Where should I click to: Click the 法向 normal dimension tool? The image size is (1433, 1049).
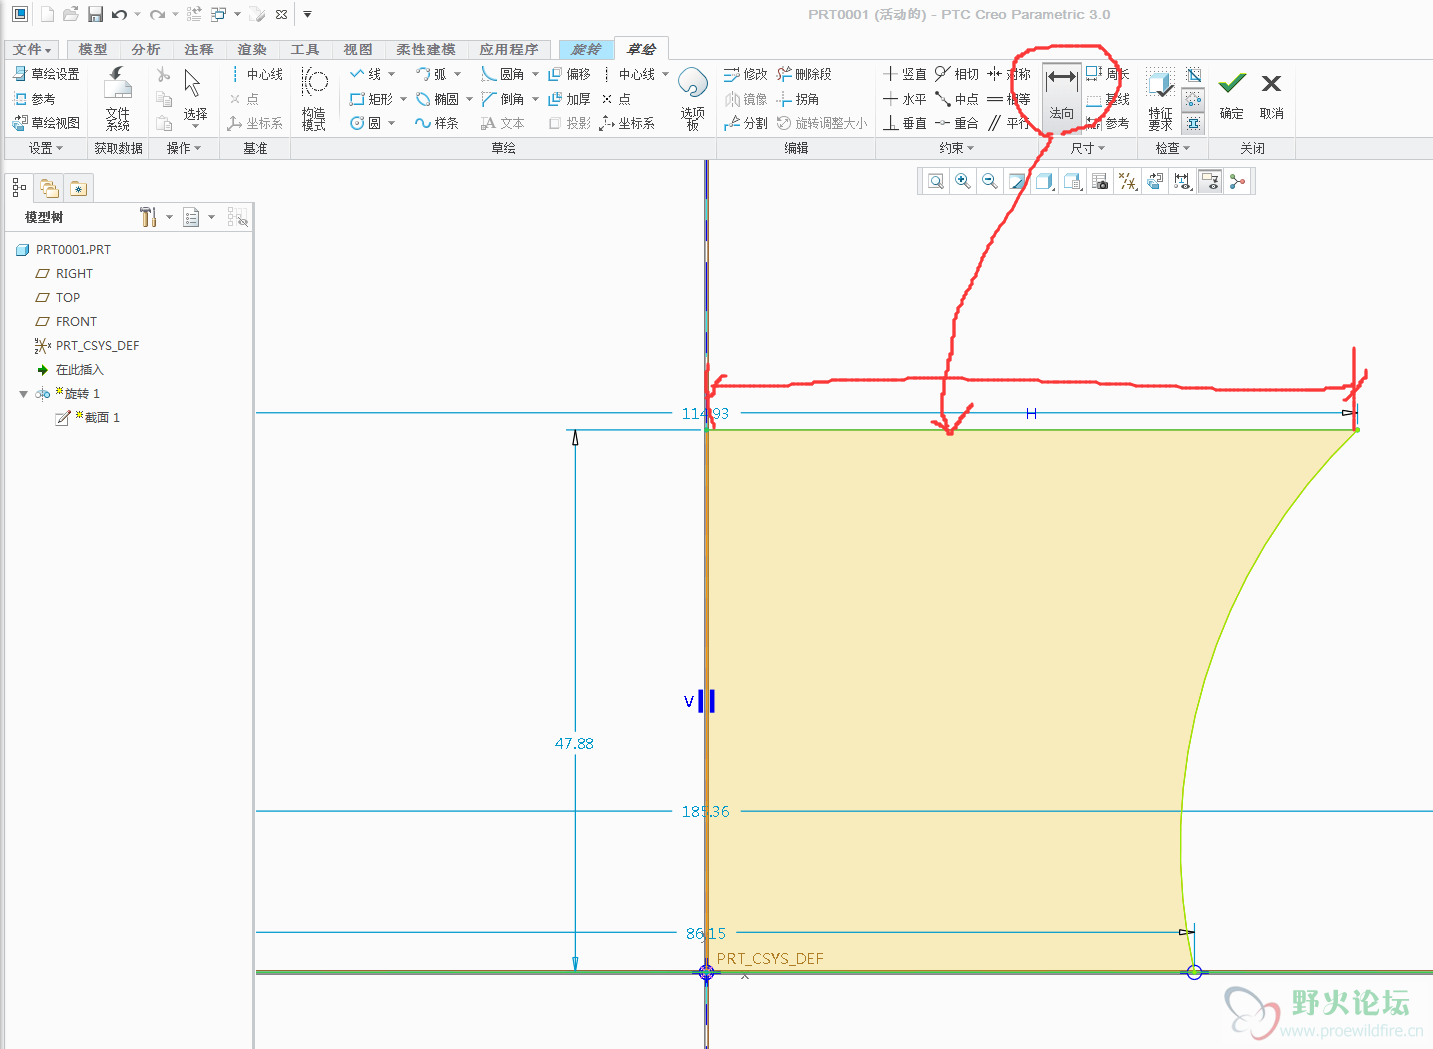click(1061, 96)
